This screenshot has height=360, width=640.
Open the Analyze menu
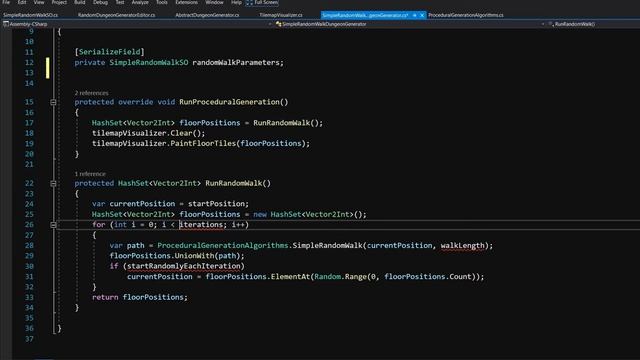point(140,2)
